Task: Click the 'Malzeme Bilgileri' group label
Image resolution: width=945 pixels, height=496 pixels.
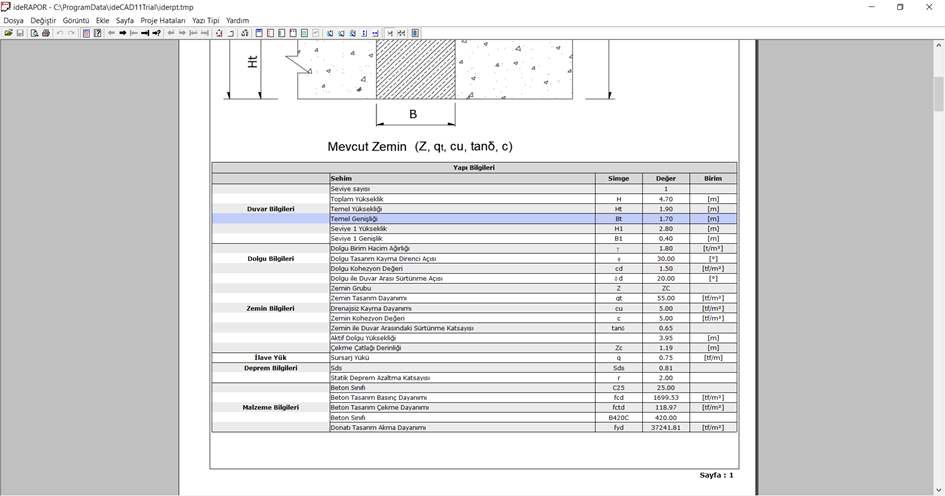Action: pos(271,407)
